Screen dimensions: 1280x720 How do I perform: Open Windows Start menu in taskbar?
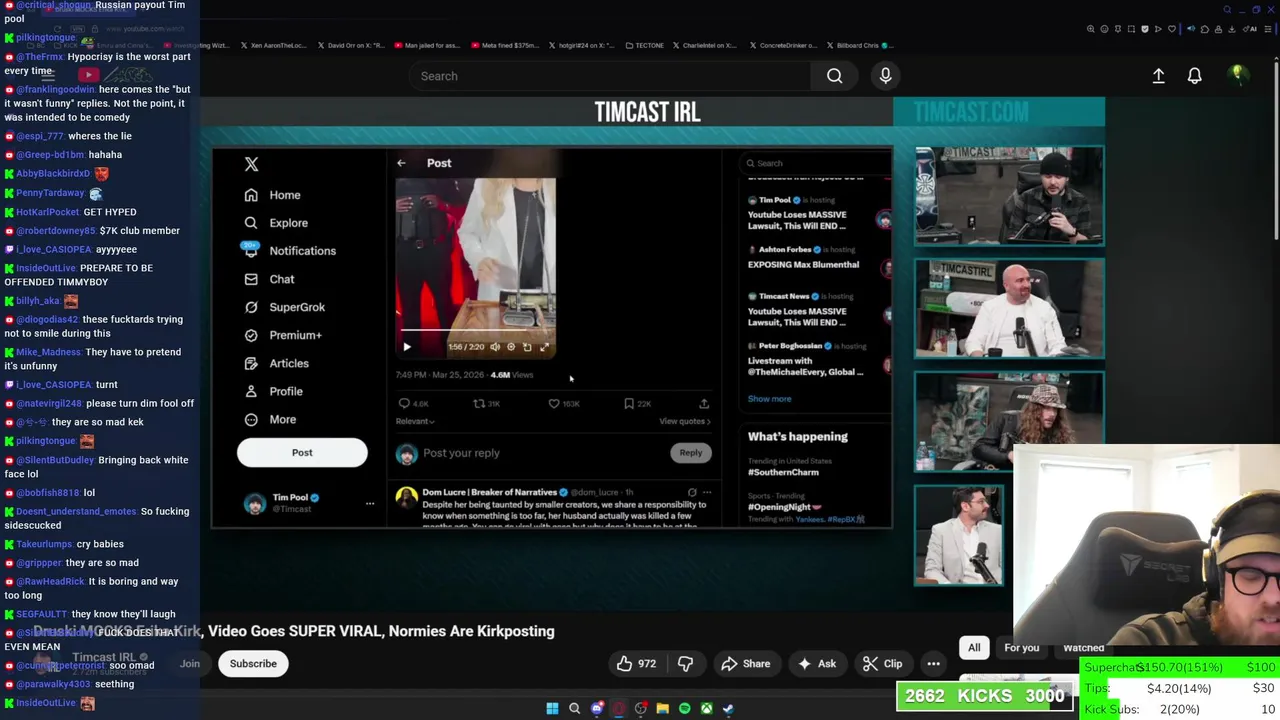pos(552,709)
